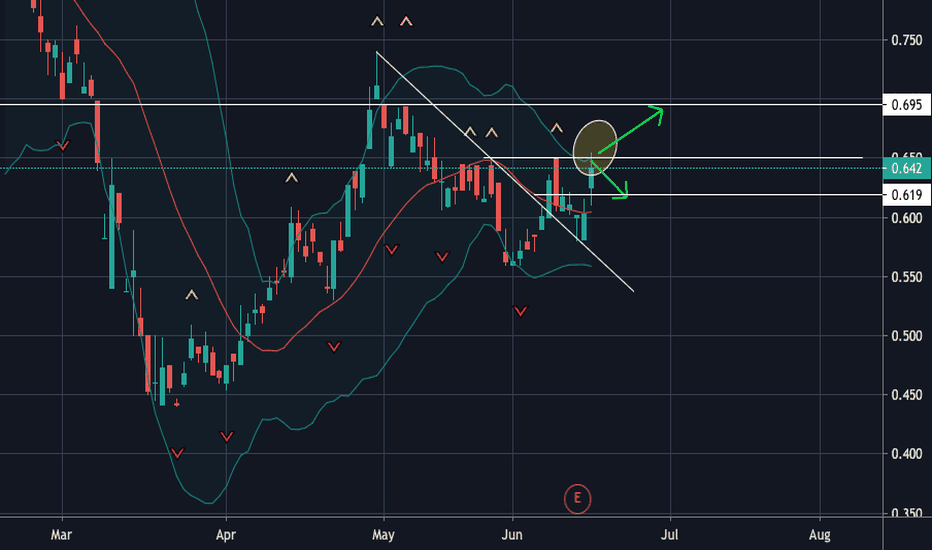Click the 0.642 current price label
Image resolution: width=932 pixels, height=550 pixels.
907,168
